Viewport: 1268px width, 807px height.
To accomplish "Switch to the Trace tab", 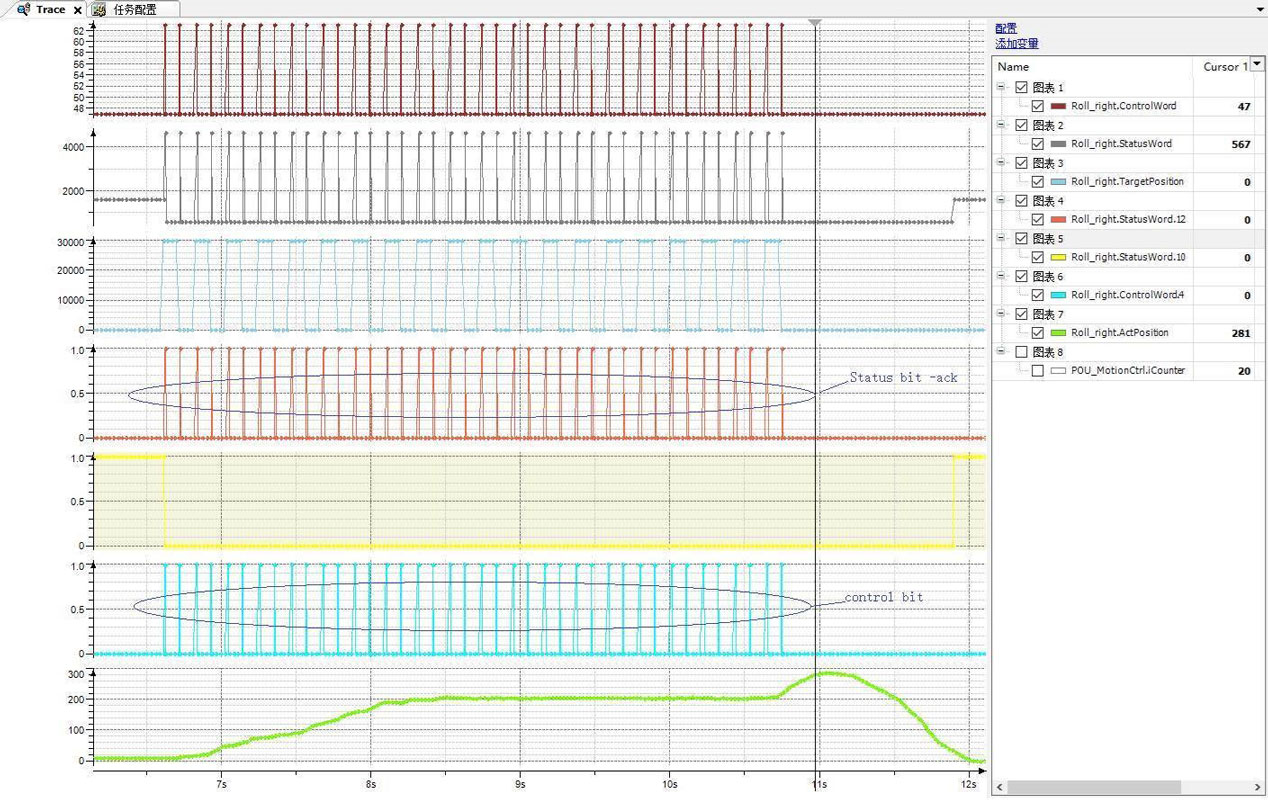I will pyautogui.click(x=50, y=9).
